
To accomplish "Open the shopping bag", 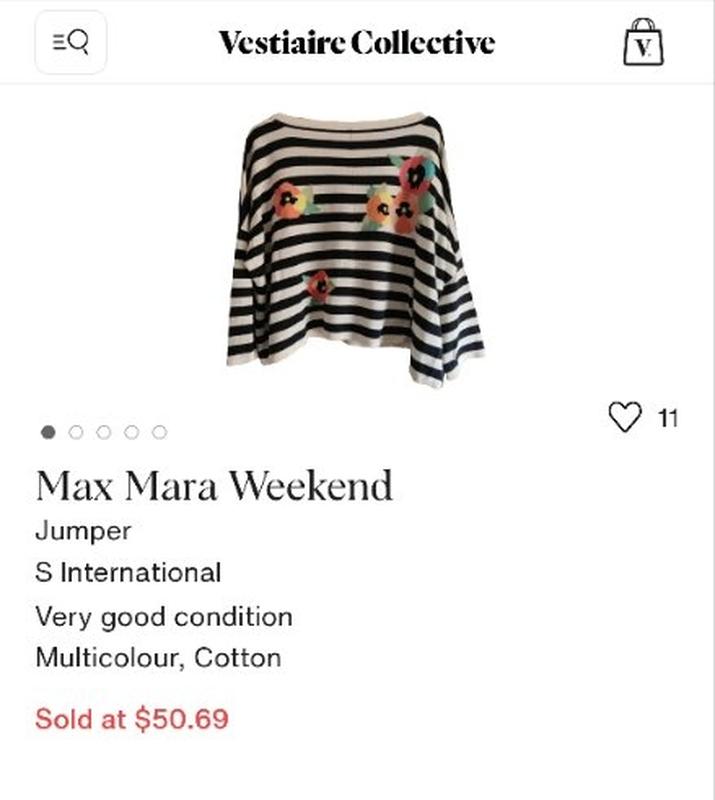I will point(643,43).
